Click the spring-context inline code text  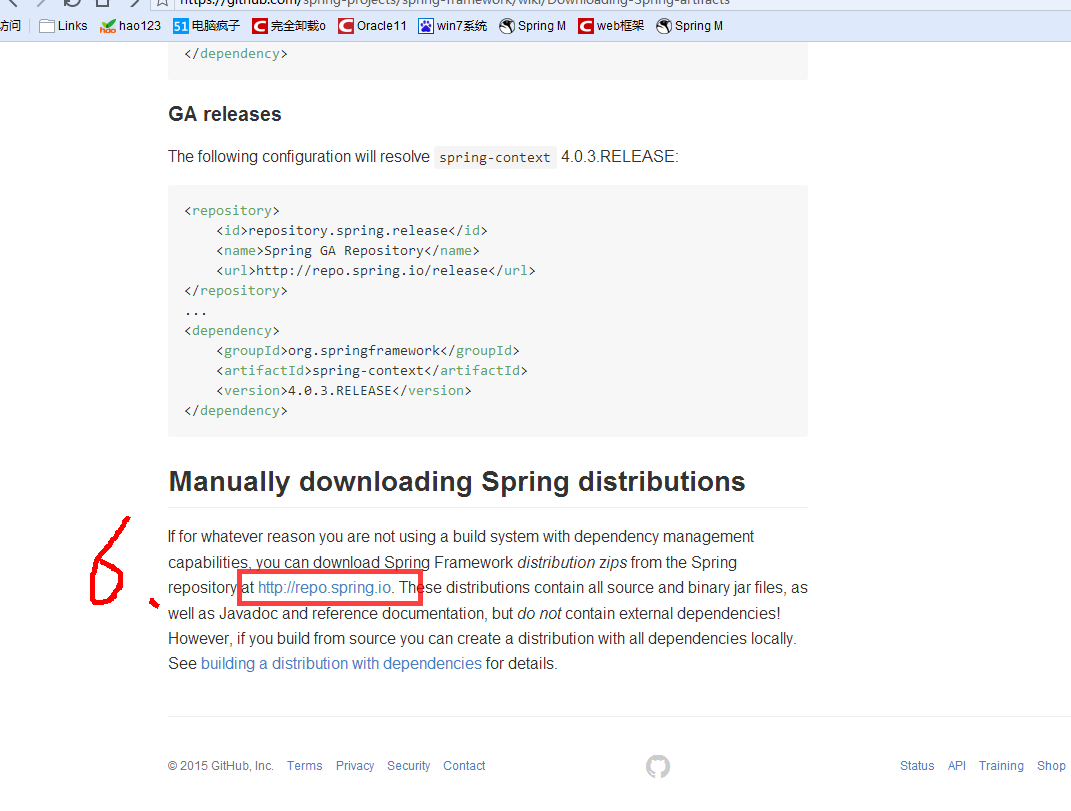[x=495, y=157]
